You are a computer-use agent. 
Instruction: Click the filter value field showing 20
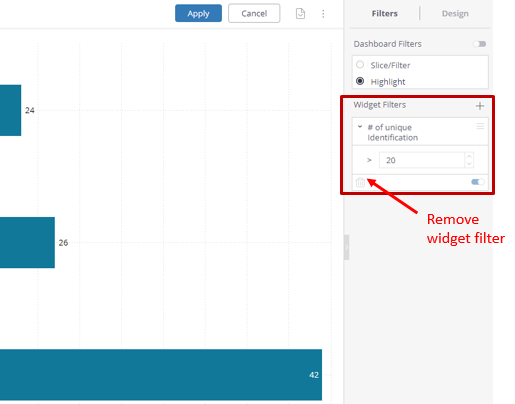[x=422, y=160]
